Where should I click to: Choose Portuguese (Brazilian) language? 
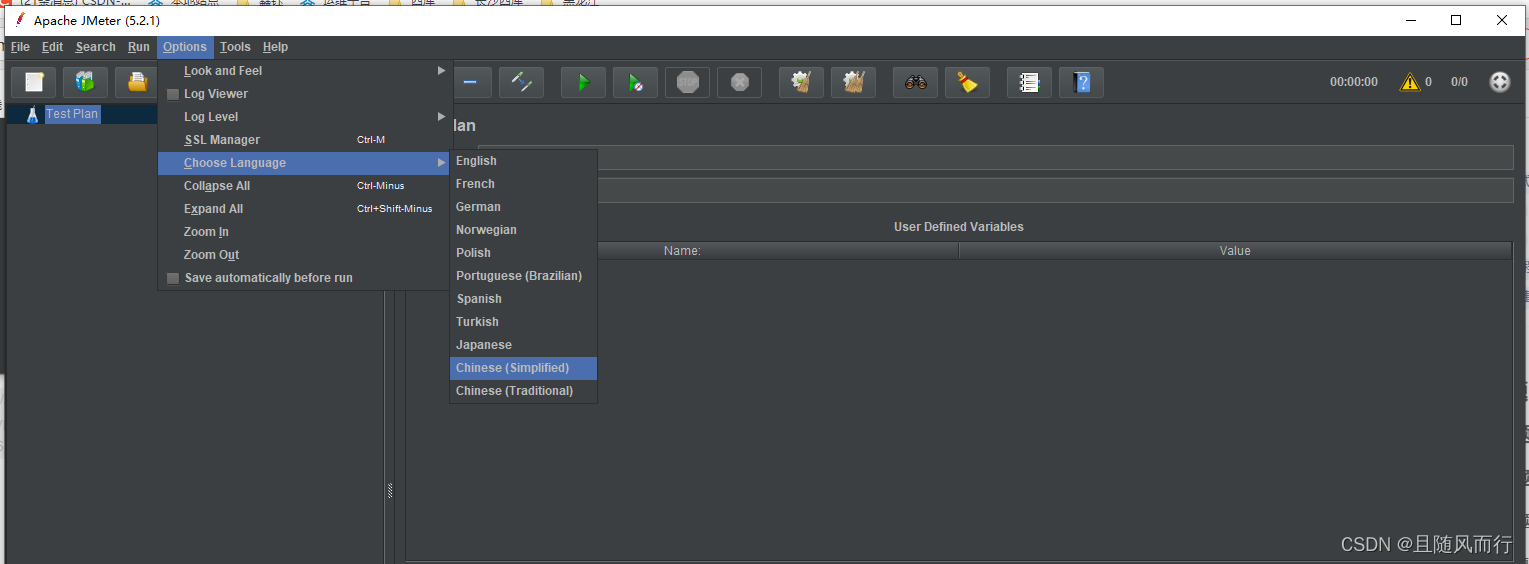(x=523, y=276)
